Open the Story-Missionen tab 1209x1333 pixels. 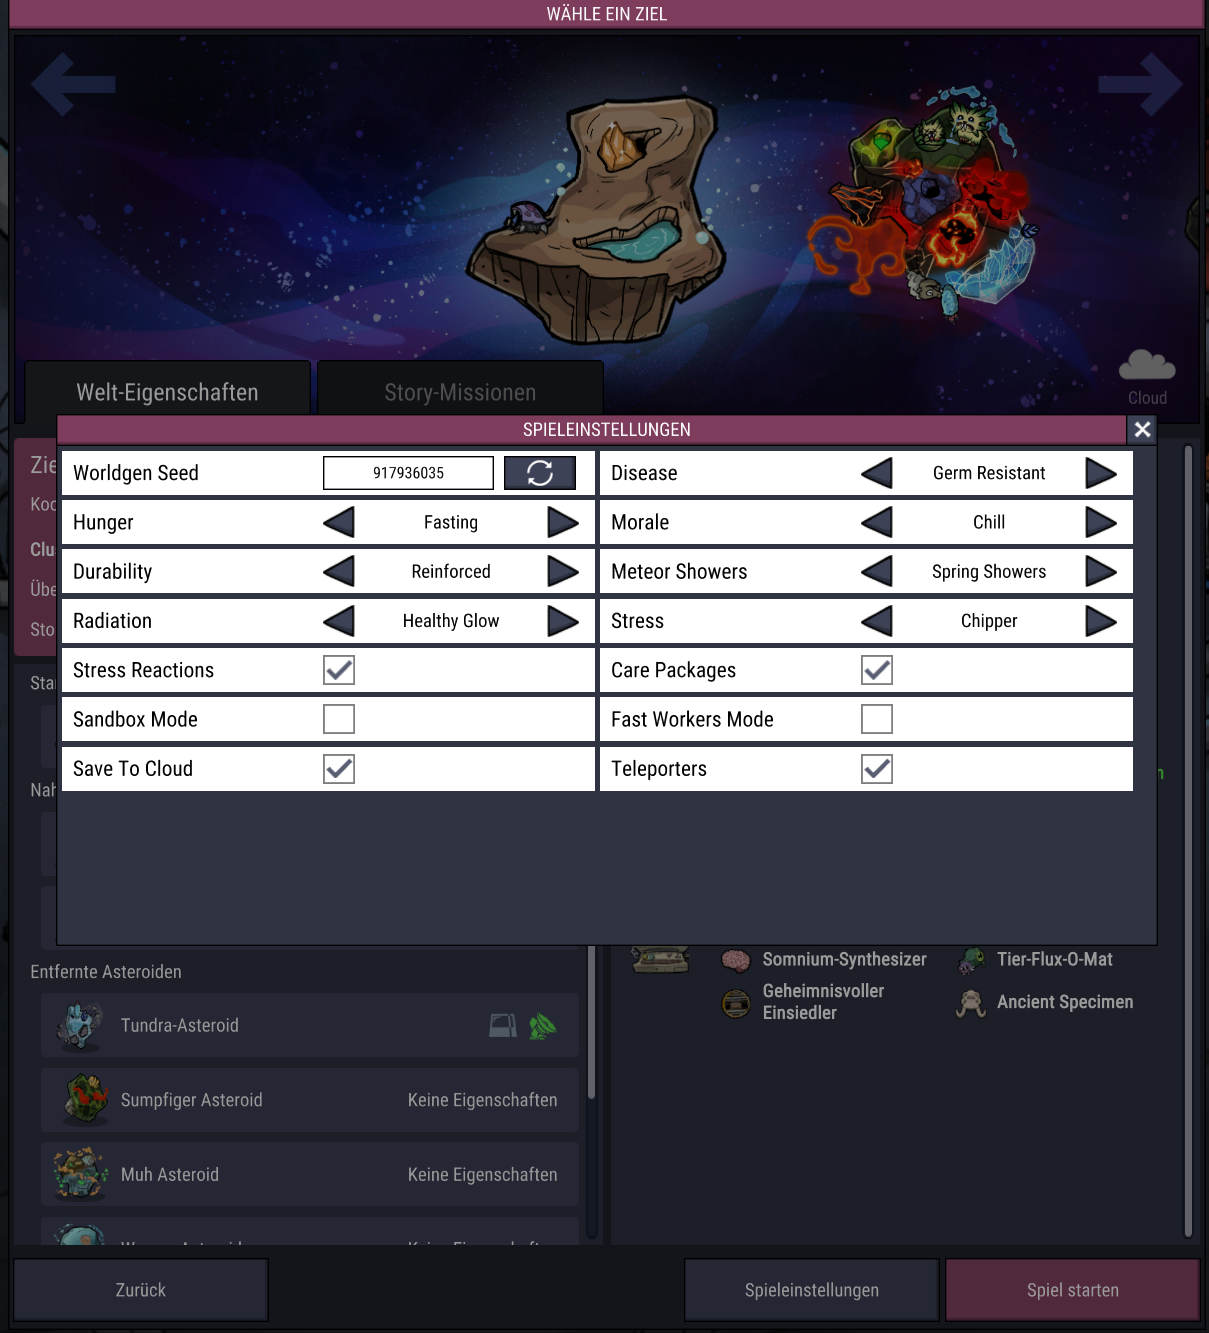tap(460, 391)
